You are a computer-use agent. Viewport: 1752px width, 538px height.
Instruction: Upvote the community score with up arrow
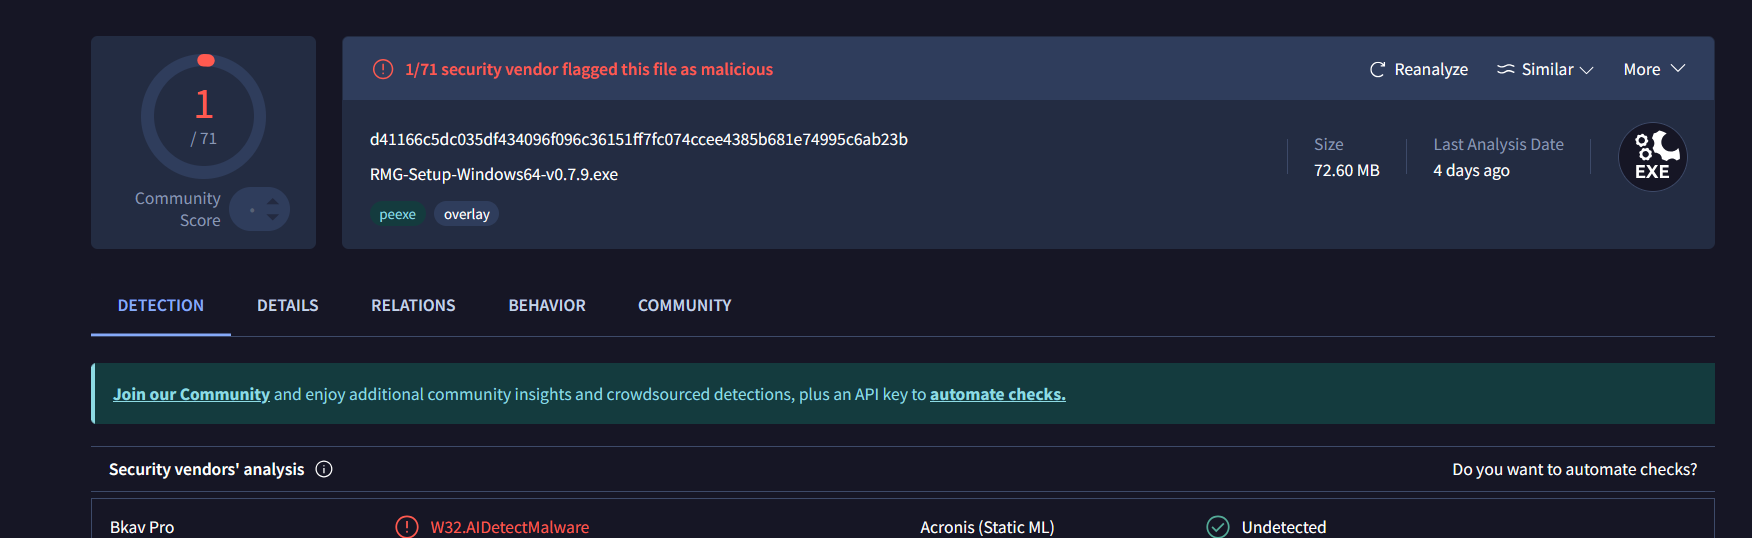coord(273,201)
